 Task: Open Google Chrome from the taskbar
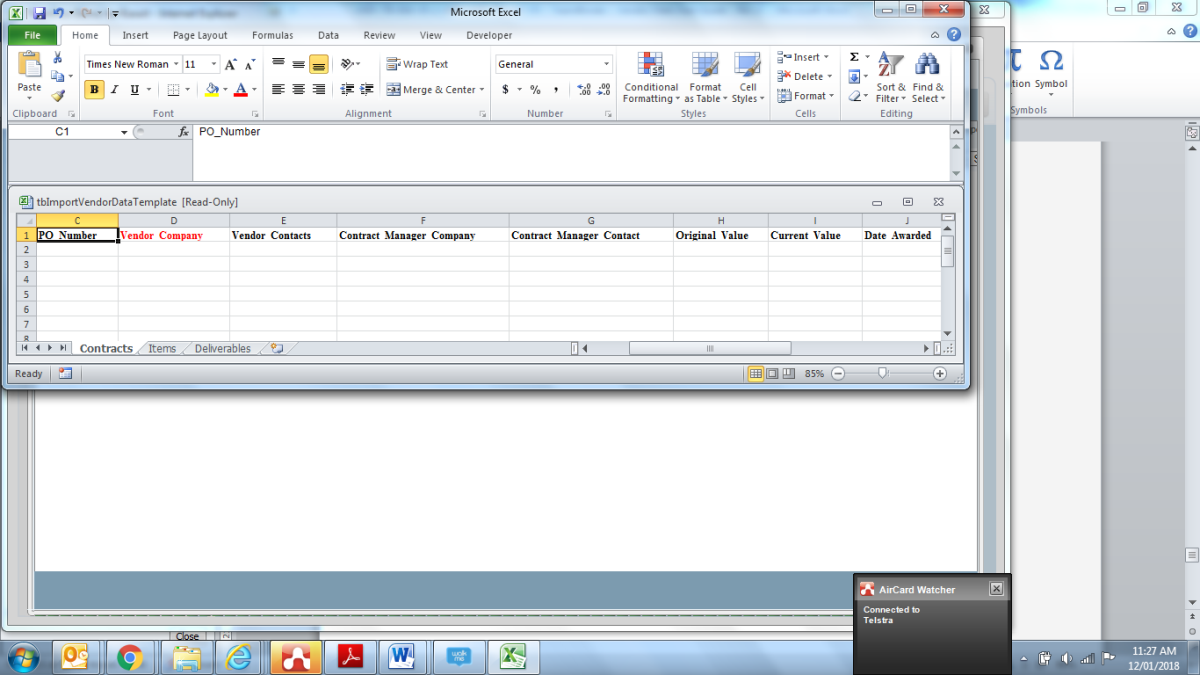pos(129,657)
